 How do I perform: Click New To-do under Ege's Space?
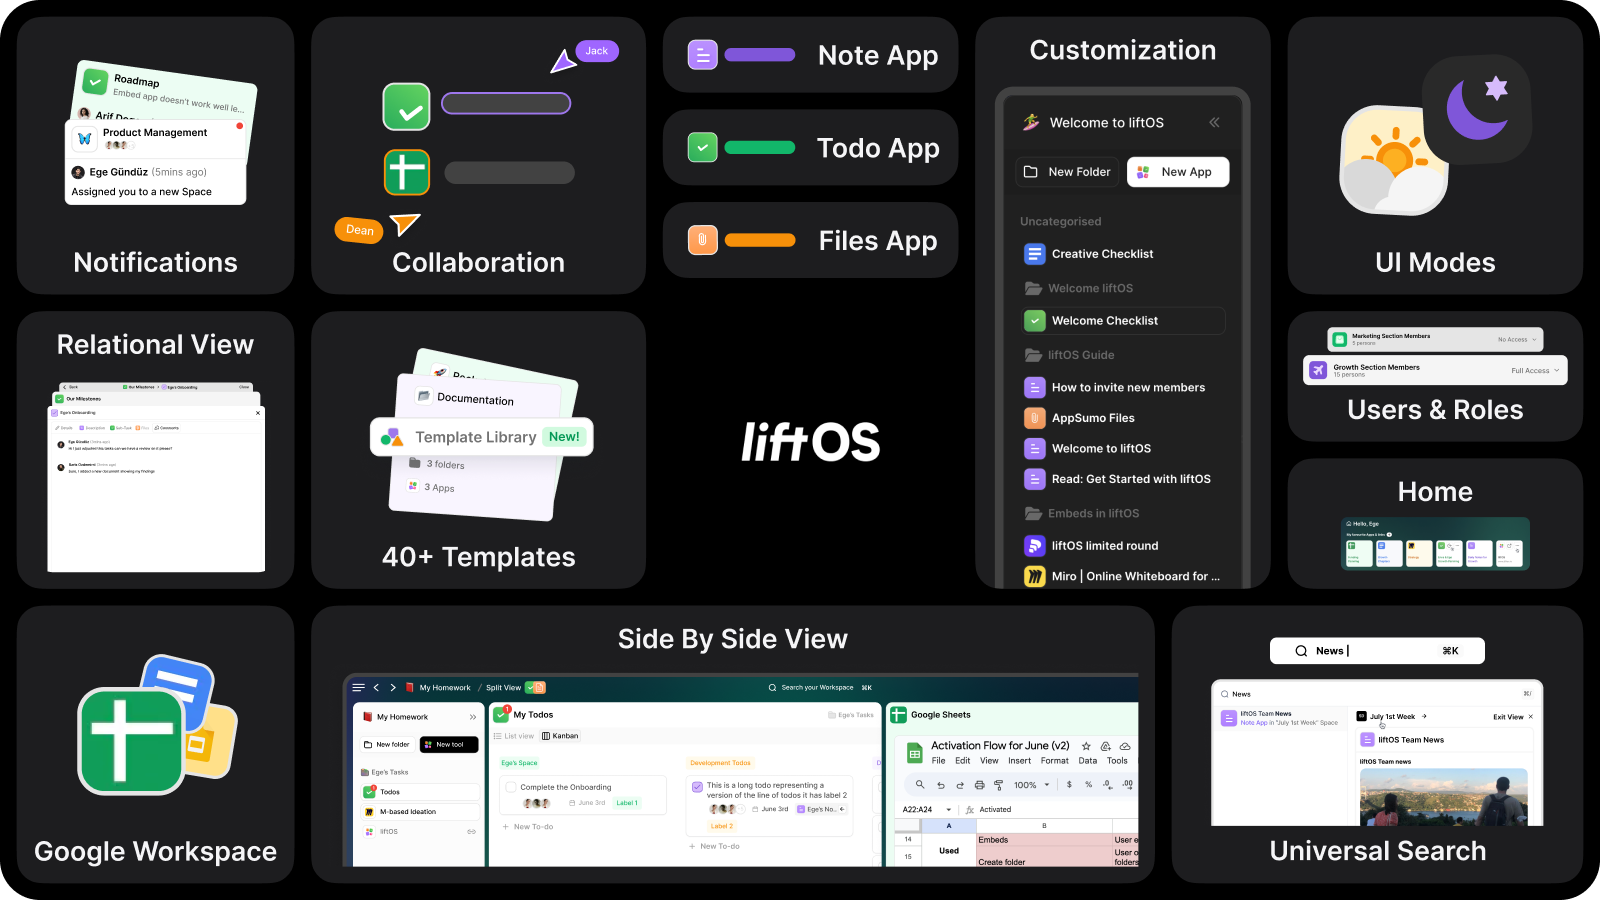click(528, 827)
